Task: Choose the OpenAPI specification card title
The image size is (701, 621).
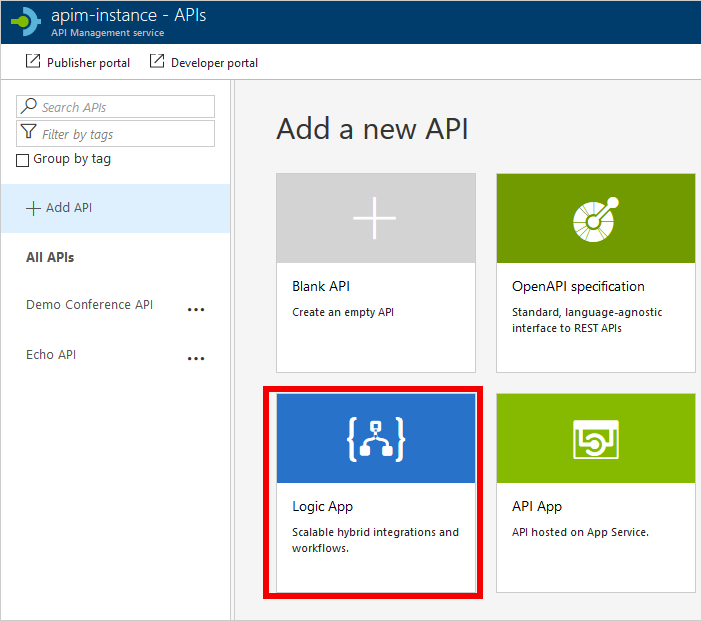Action: (578, 287)
